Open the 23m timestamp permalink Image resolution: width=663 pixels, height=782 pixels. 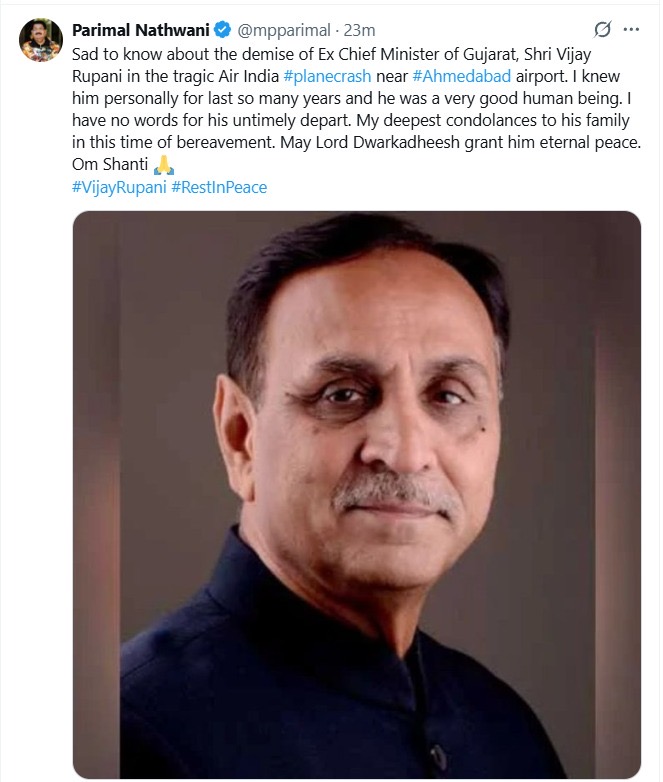point(359,30)
